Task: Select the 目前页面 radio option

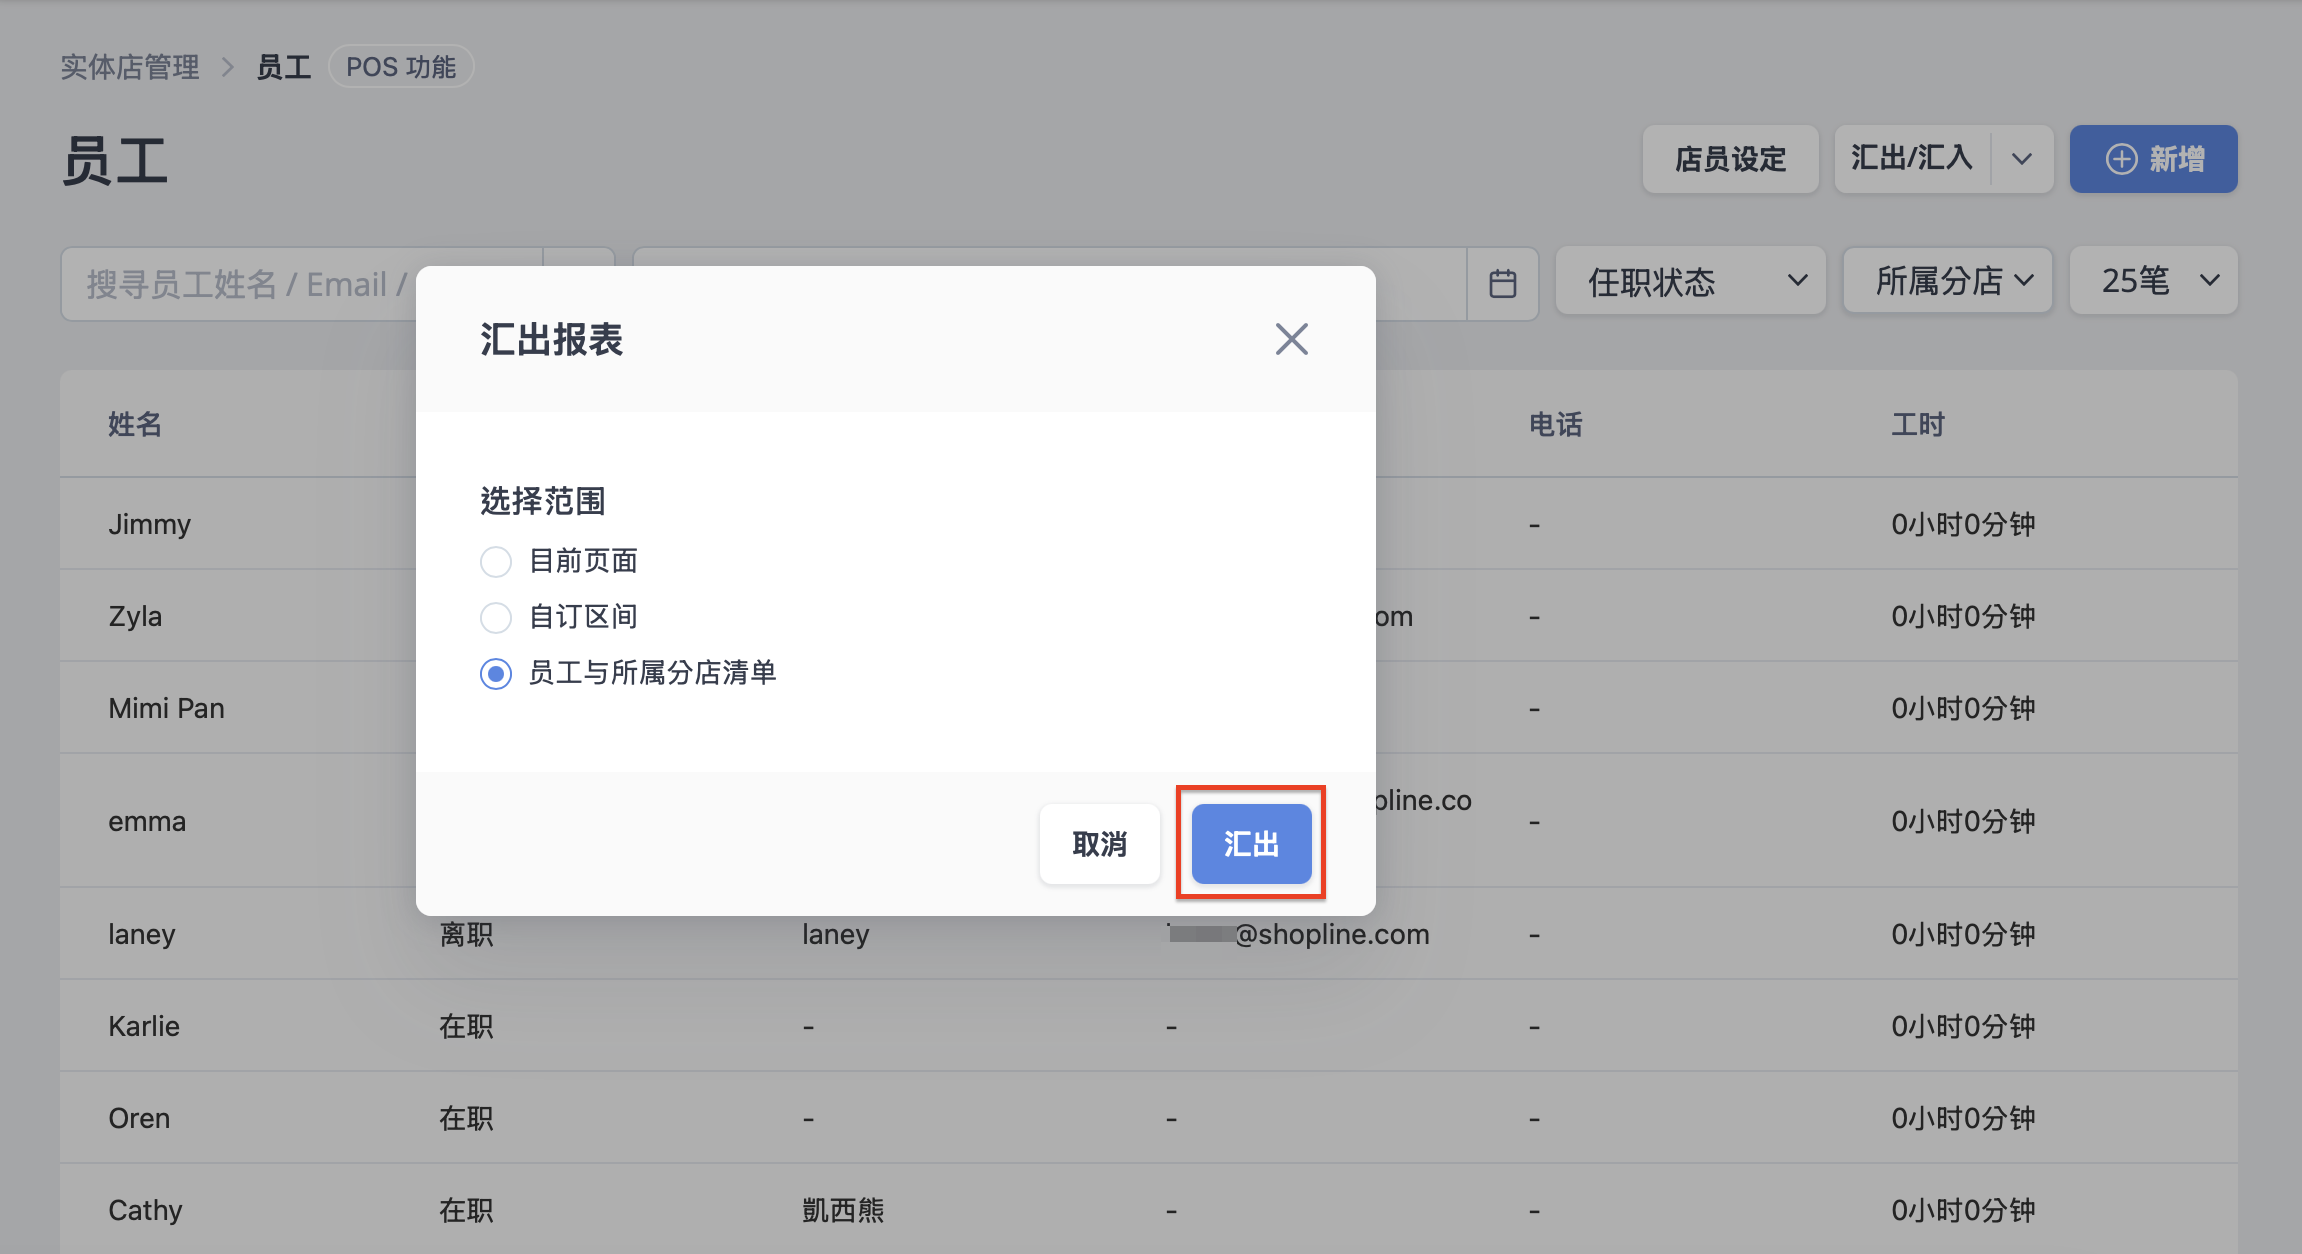Action: pos(496,561)
